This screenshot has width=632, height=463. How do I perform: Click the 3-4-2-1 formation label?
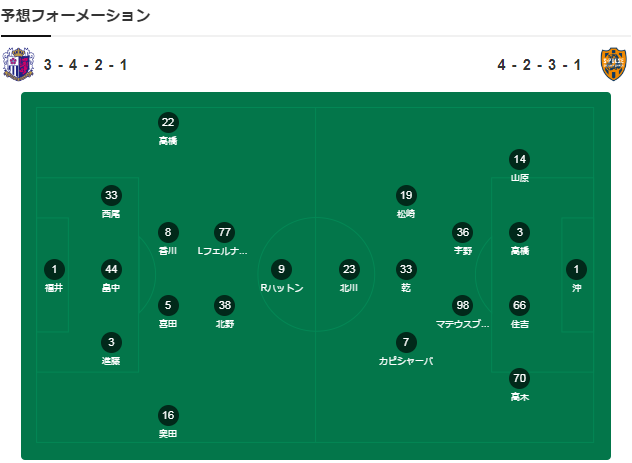pyautogui.click(x=85, y=65)
